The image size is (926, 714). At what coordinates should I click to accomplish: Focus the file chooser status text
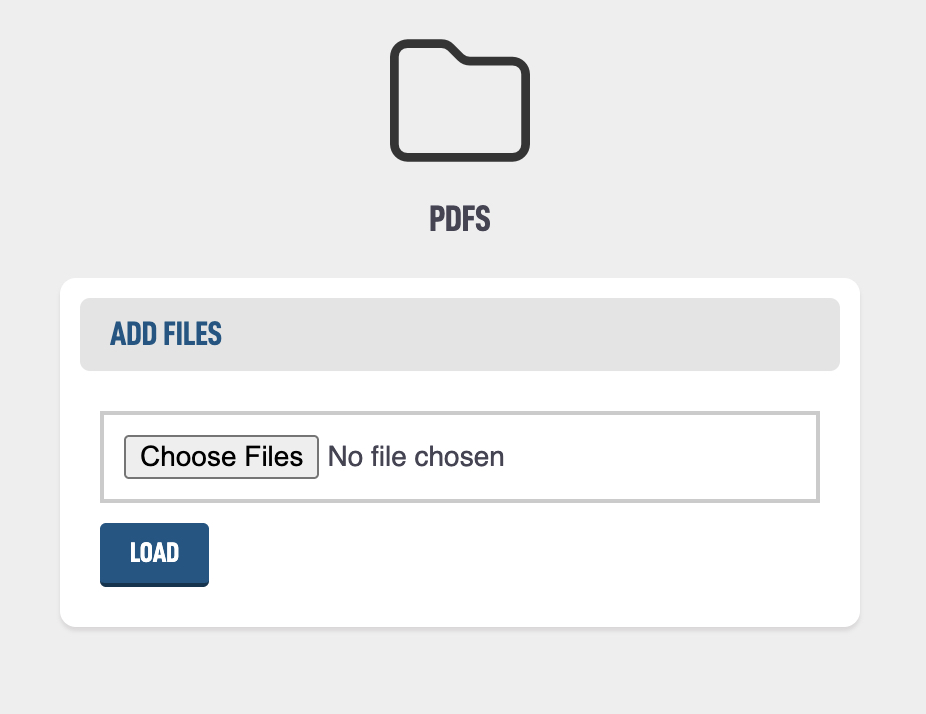416,457
